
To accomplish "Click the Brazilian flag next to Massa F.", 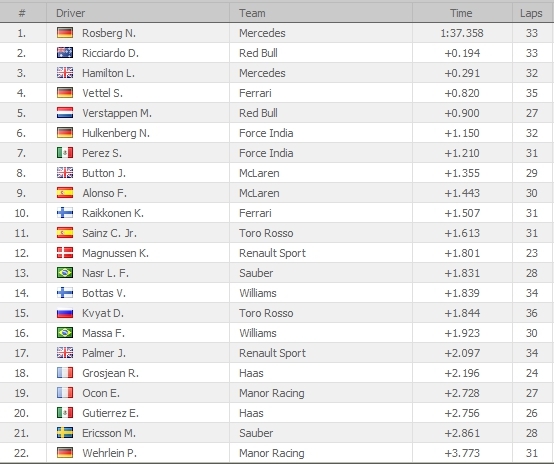I will coord(65,333).
